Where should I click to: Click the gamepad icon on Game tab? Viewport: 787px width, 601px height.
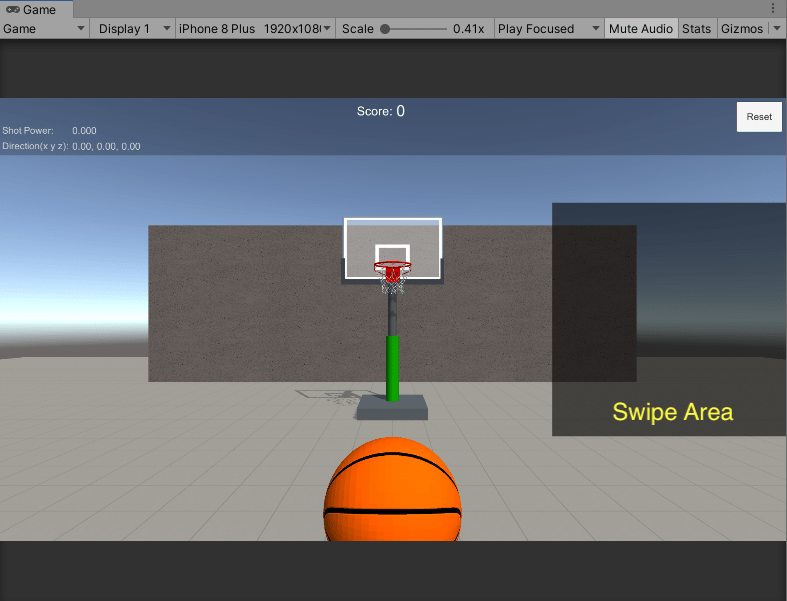(13, 10)
